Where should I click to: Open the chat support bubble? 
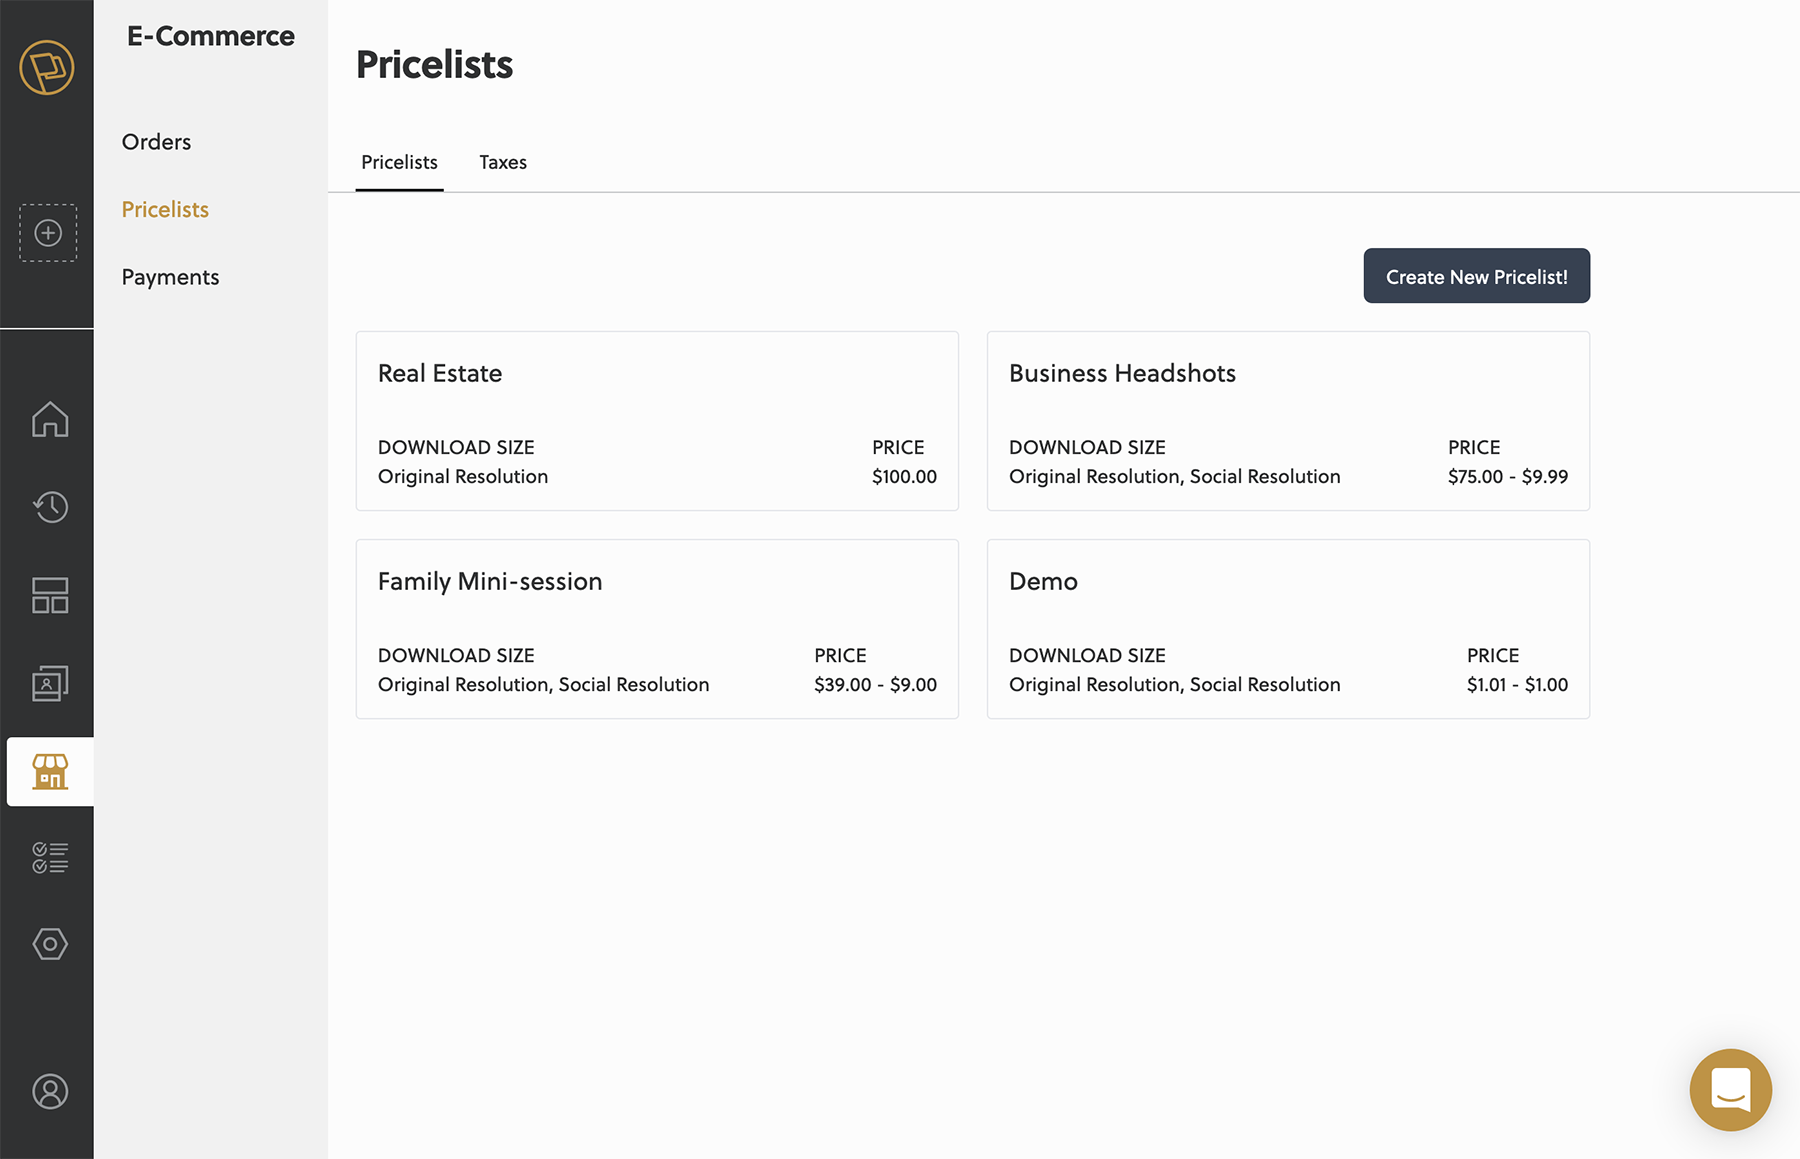pos(1730,1089)
